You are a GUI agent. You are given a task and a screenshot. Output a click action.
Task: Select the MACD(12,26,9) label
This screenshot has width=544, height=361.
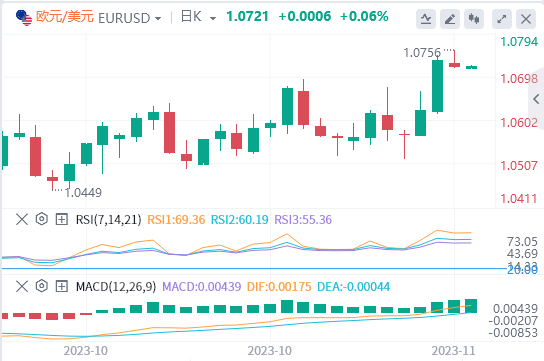[116, 287]
